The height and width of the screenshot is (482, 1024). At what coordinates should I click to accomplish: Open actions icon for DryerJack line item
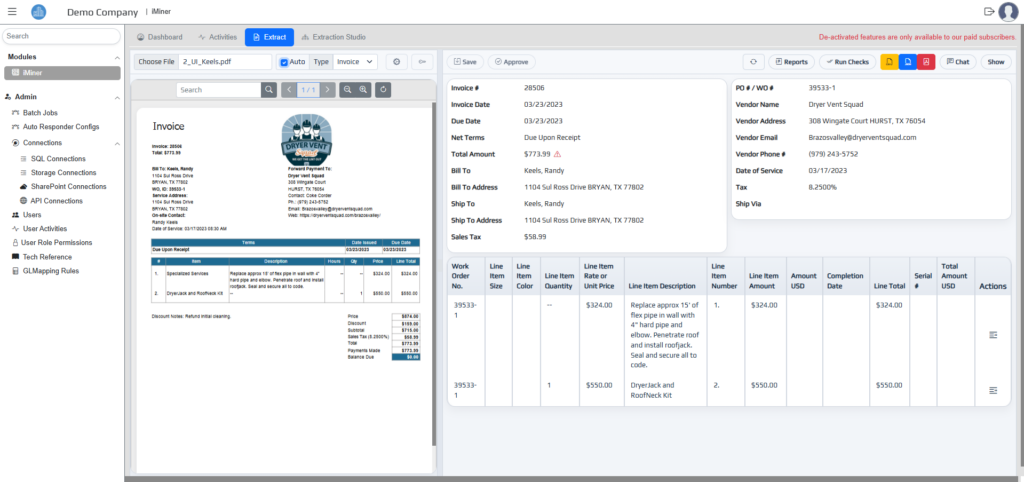click(993, 391)
